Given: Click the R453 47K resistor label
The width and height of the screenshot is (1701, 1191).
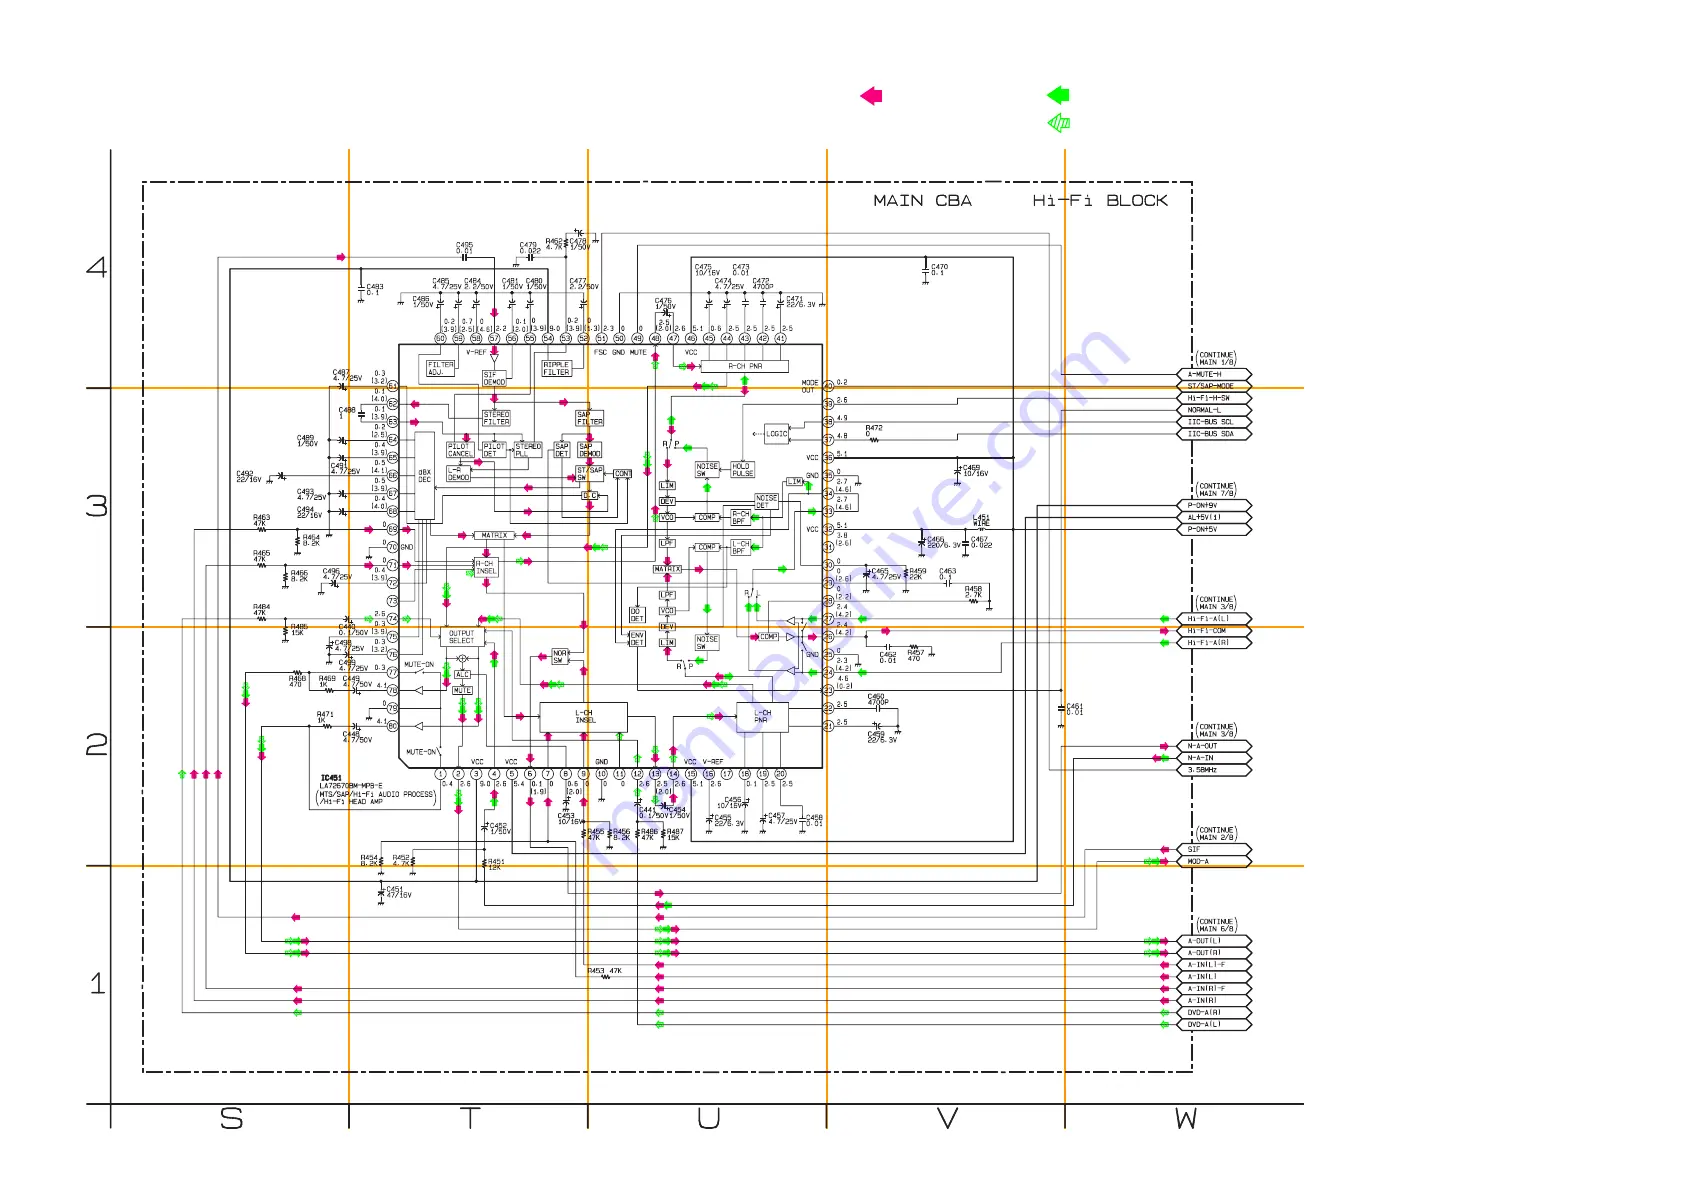Looking at the screenshot, I should click(x=605, y=971).
